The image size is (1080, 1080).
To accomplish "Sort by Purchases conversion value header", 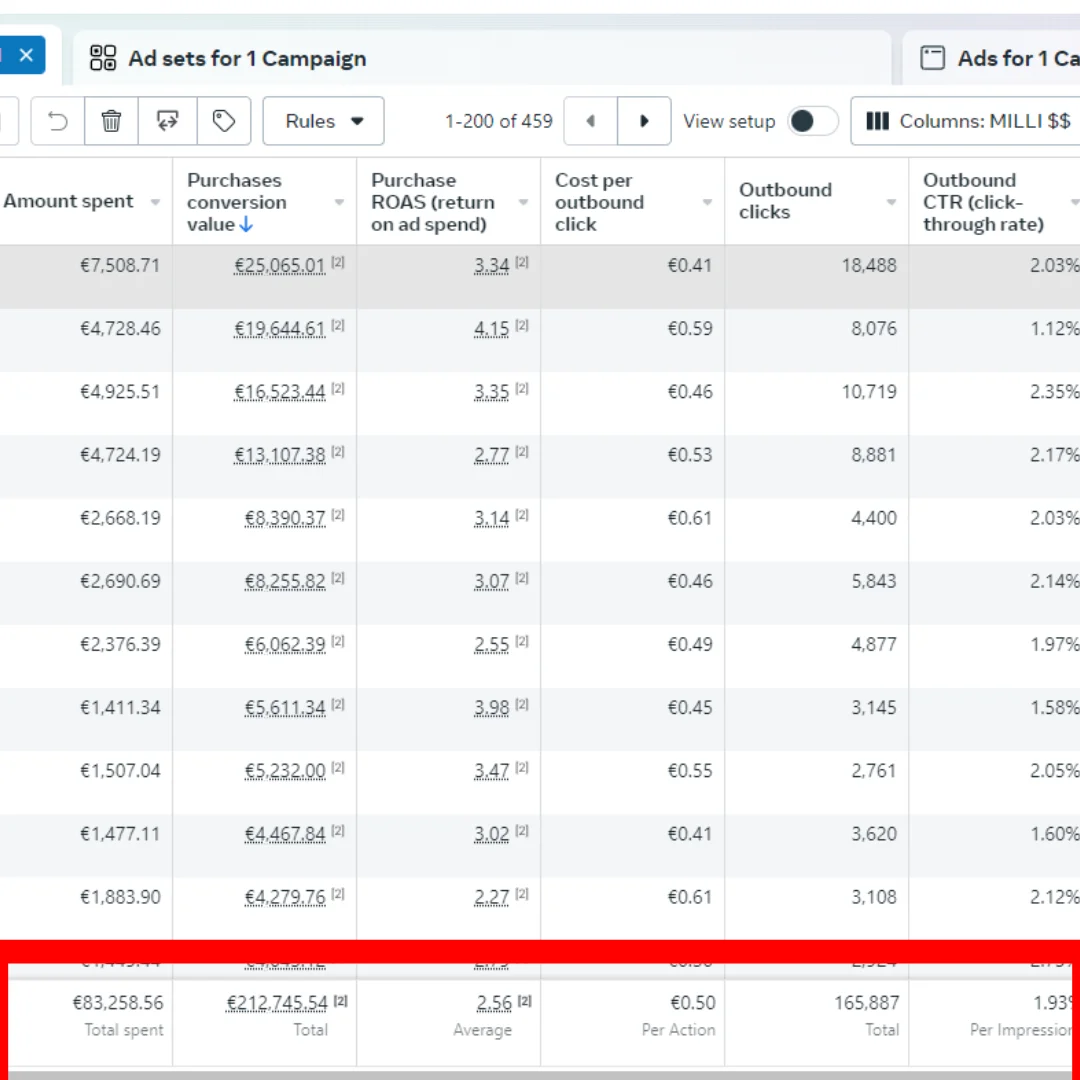I will (236, 202).
